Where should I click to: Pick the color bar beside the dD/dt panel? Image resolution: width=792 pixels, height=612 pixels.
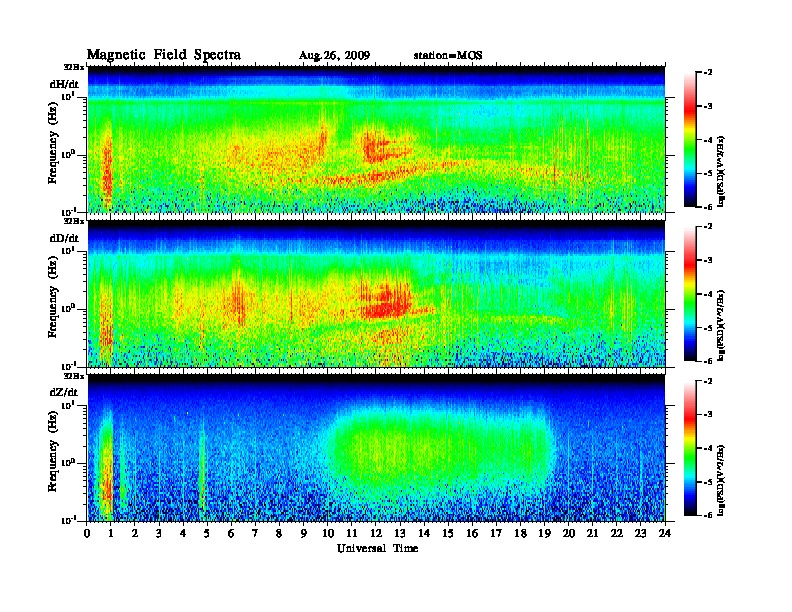click(690, 294)
